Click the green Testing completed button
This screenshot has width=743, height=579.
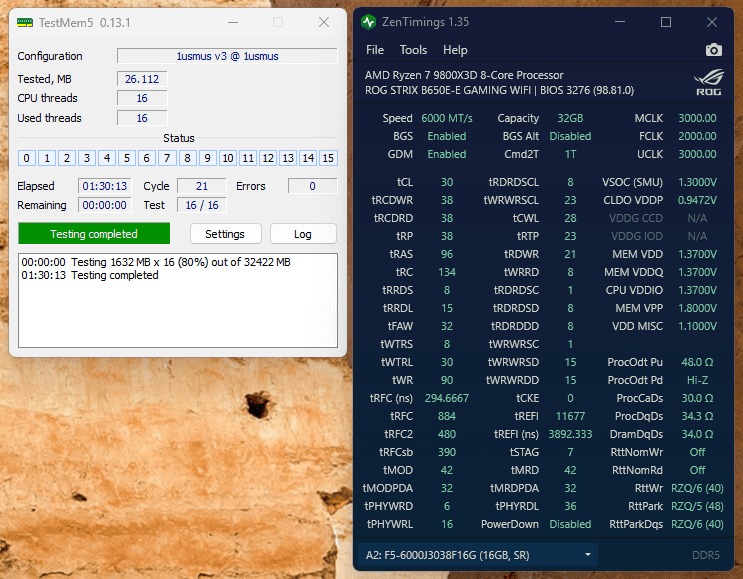click(94, 234)
